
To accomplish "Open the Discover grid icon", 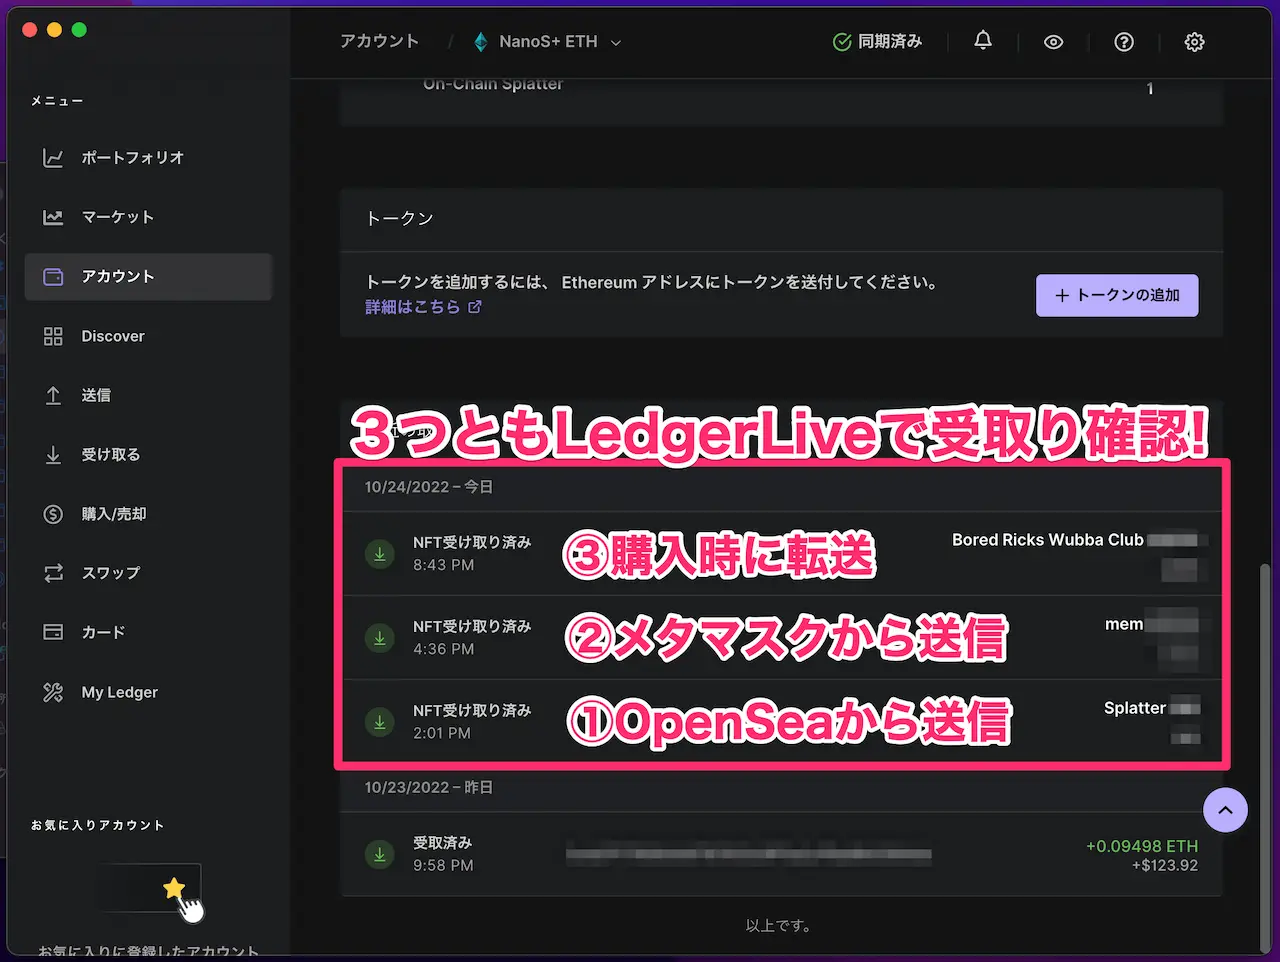I will [x=53, y=336].
